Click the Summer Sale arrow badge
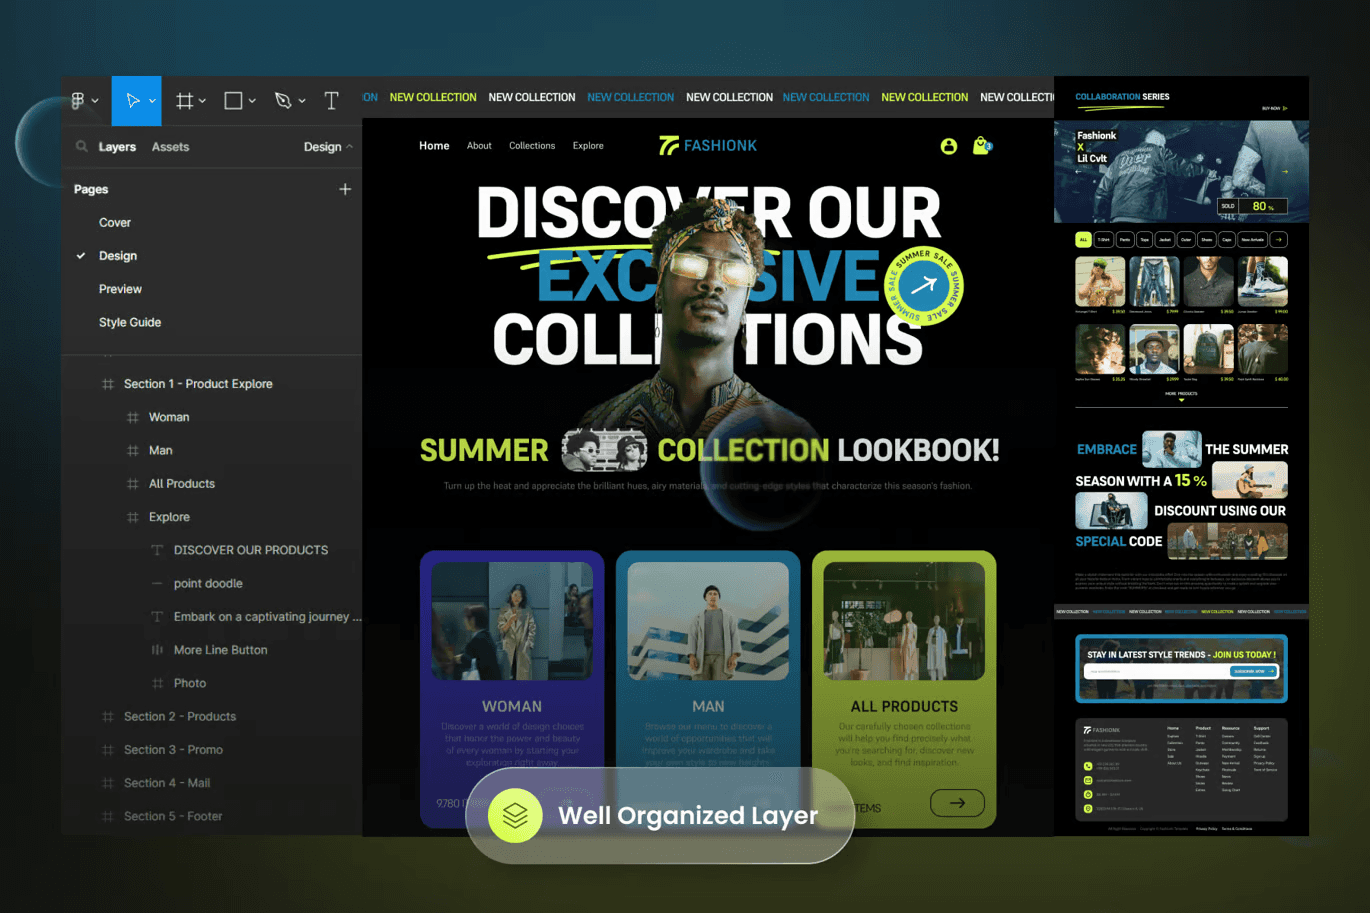 [924, 286]
